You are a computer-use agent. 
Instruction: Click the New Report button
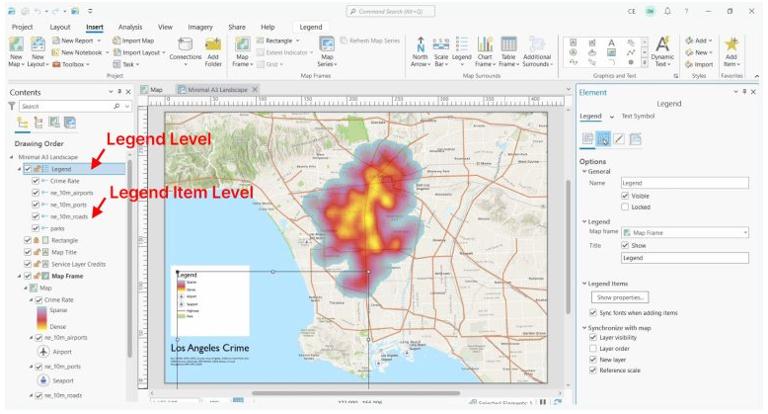point(76,41)
